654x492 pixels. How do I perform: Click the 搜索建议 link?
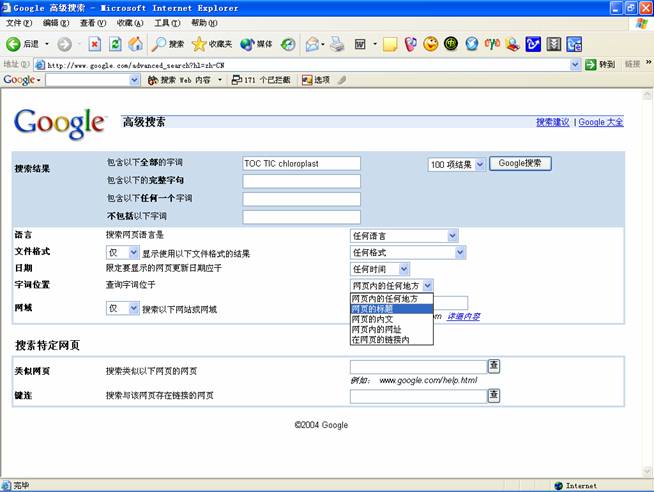pos(553,122)
